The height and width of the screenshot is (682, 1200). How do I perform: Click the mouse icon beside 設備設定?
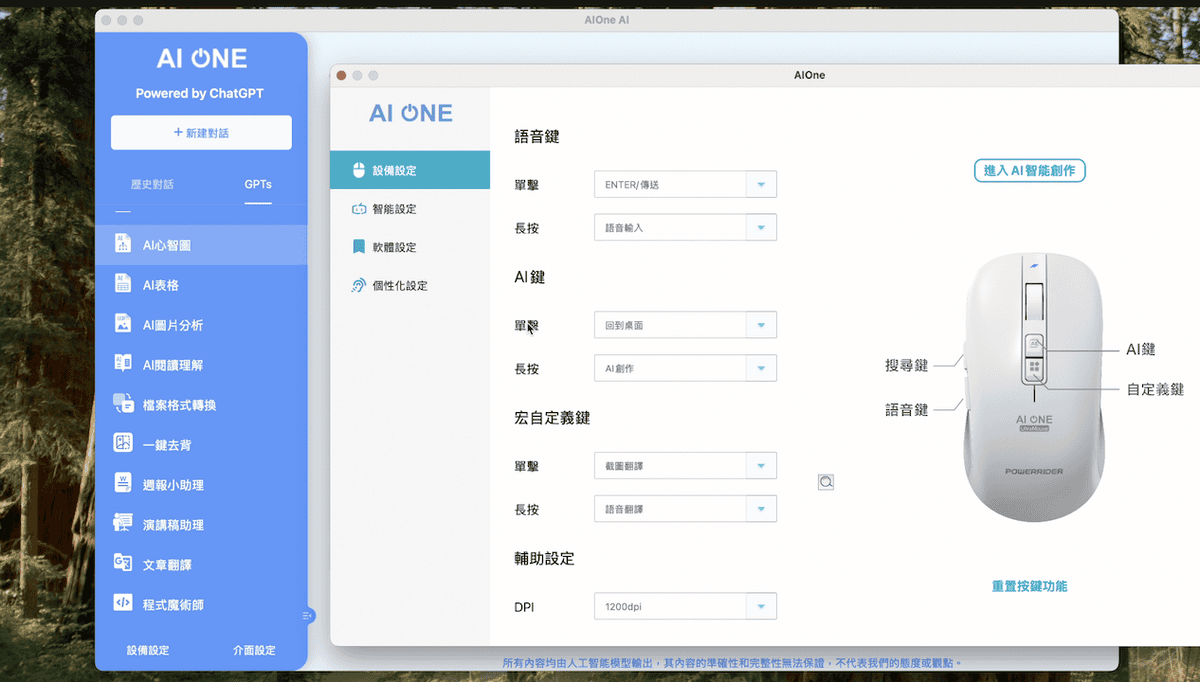click(x=359, y=170)
